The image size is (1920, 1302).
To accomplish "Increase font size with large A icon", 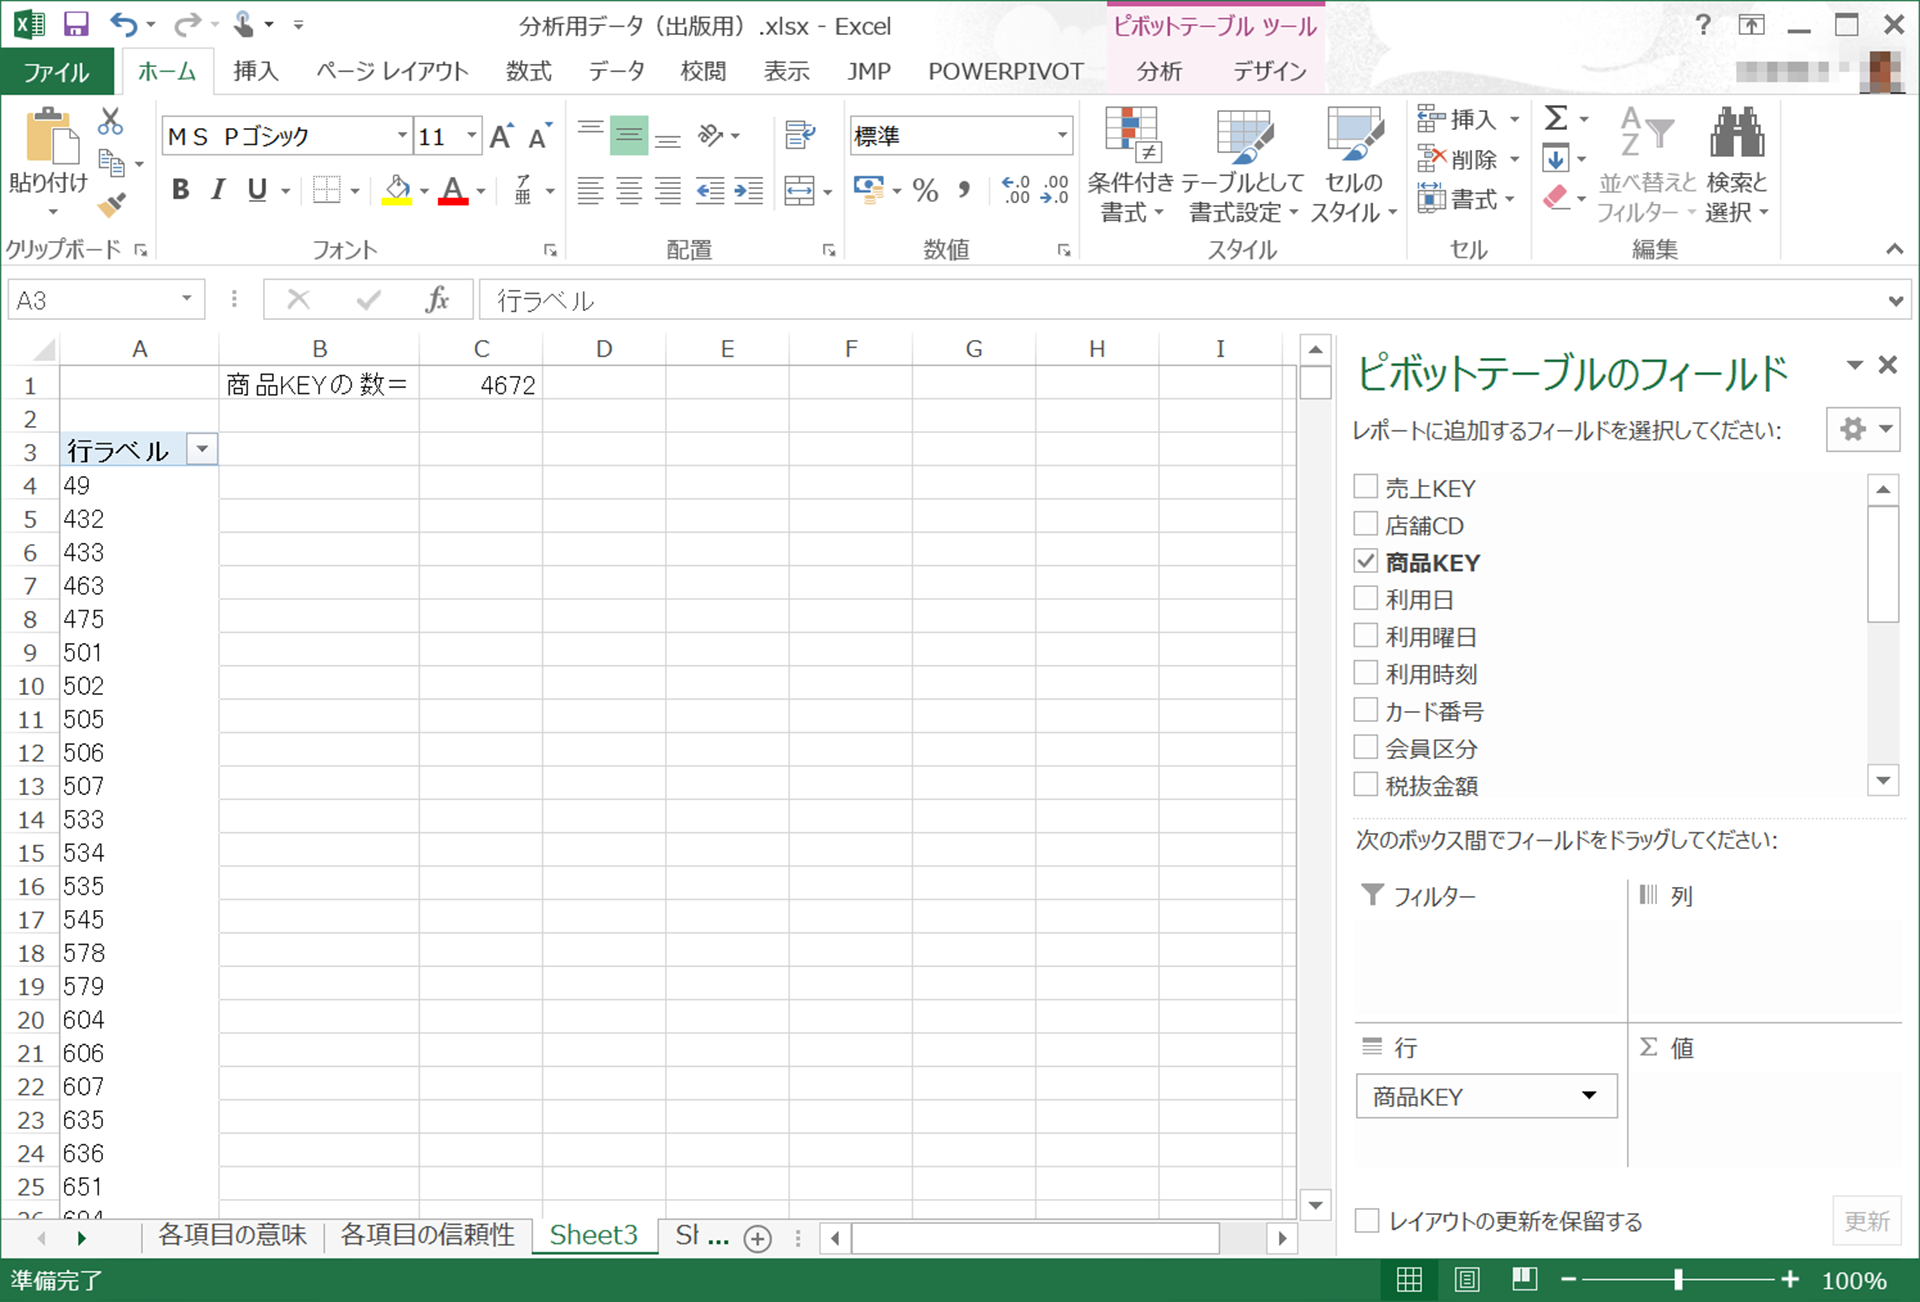I will [x=501, y=136].
